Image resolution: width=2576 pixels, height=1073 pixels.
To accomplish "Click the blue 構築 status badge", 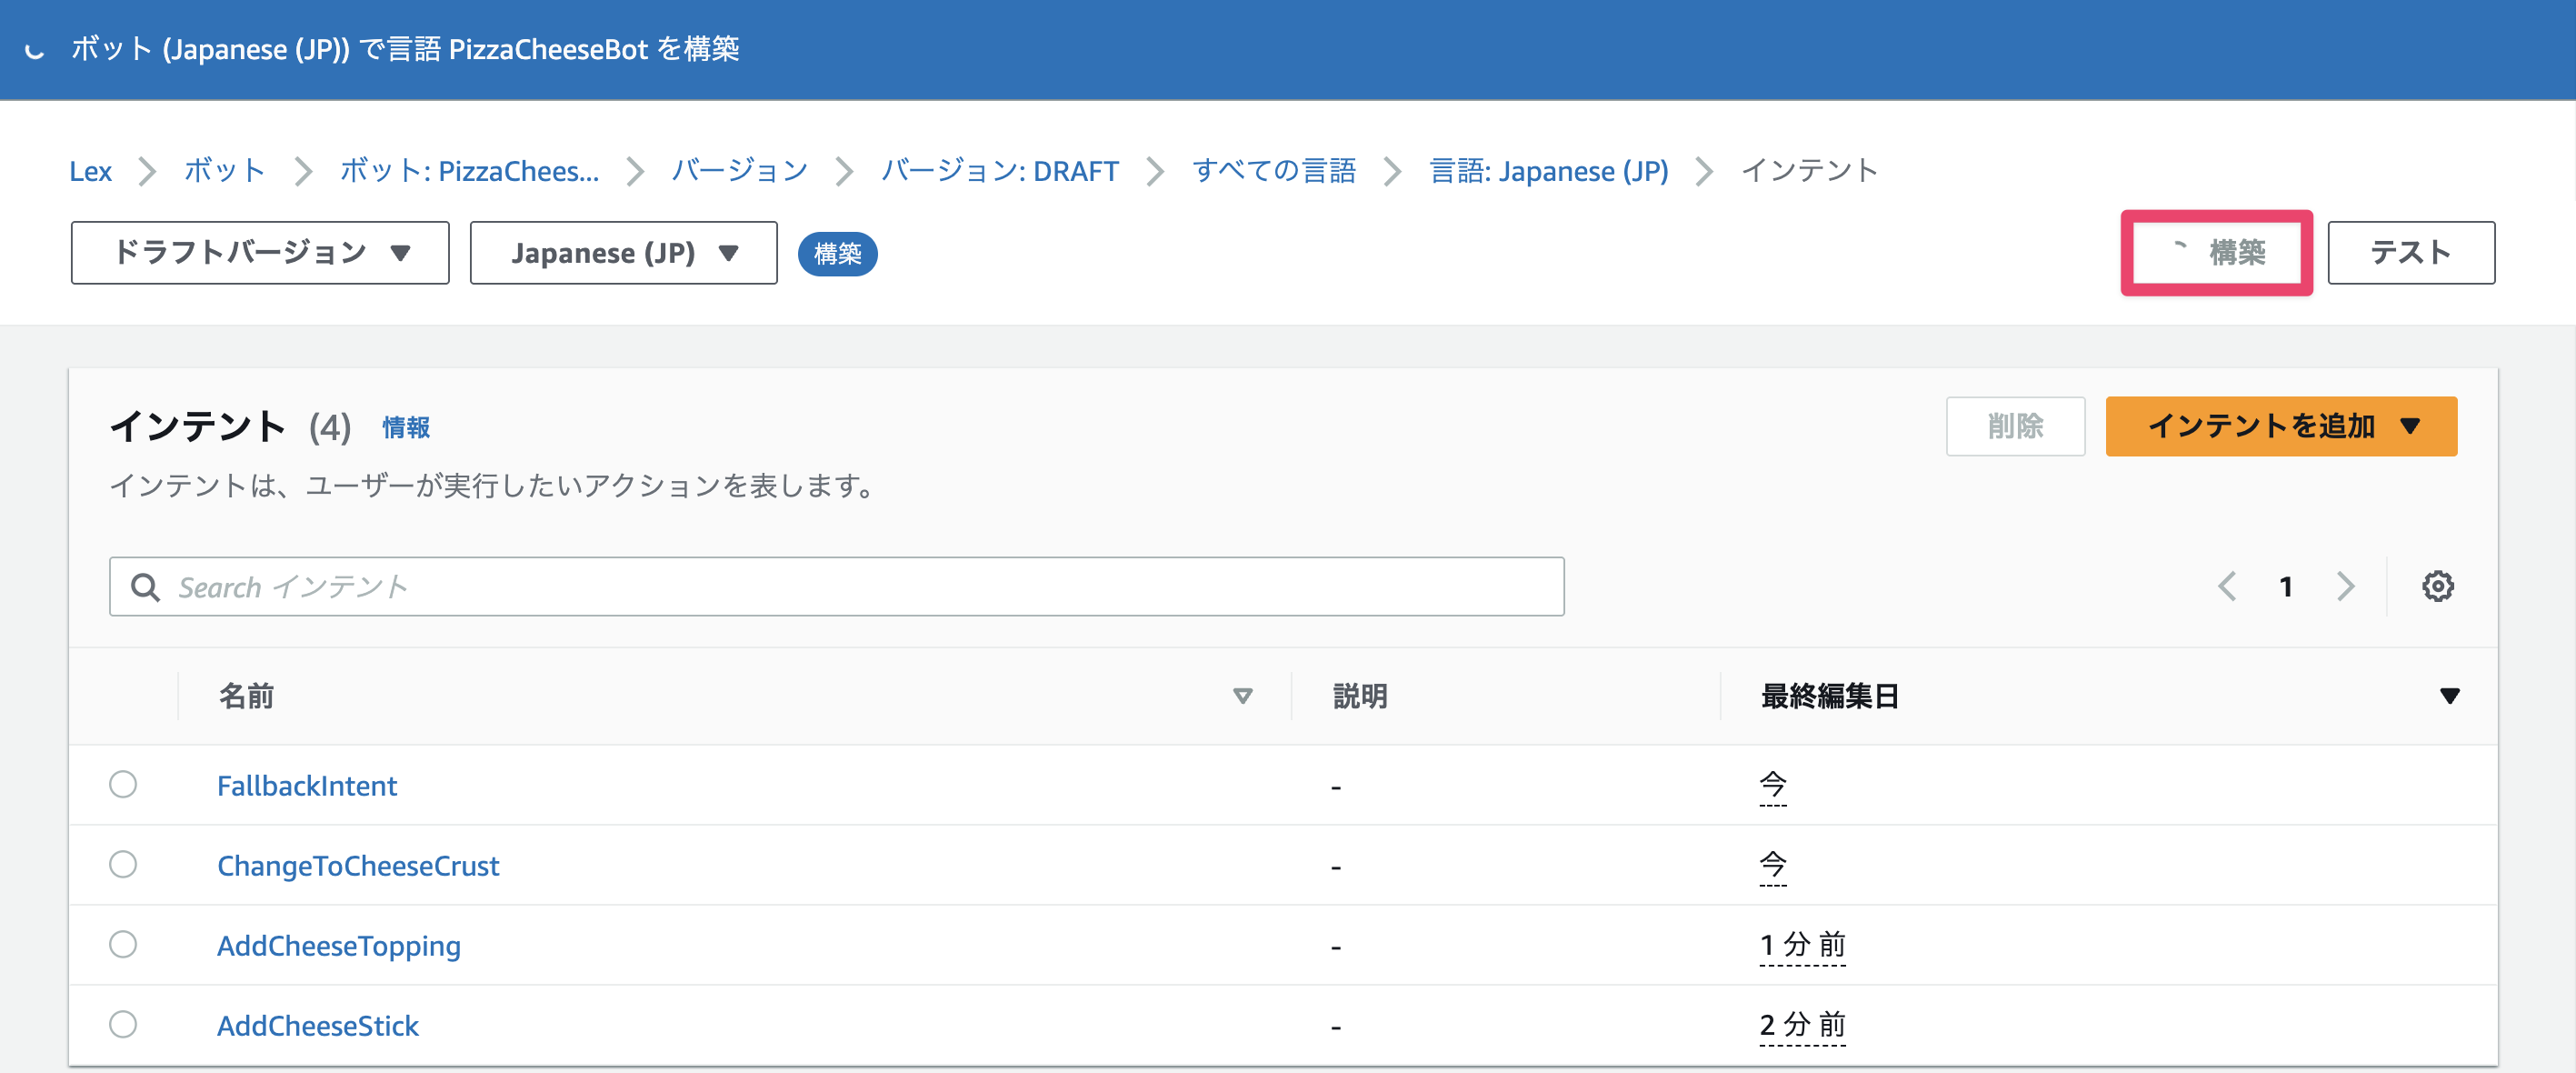I will 838,253.
